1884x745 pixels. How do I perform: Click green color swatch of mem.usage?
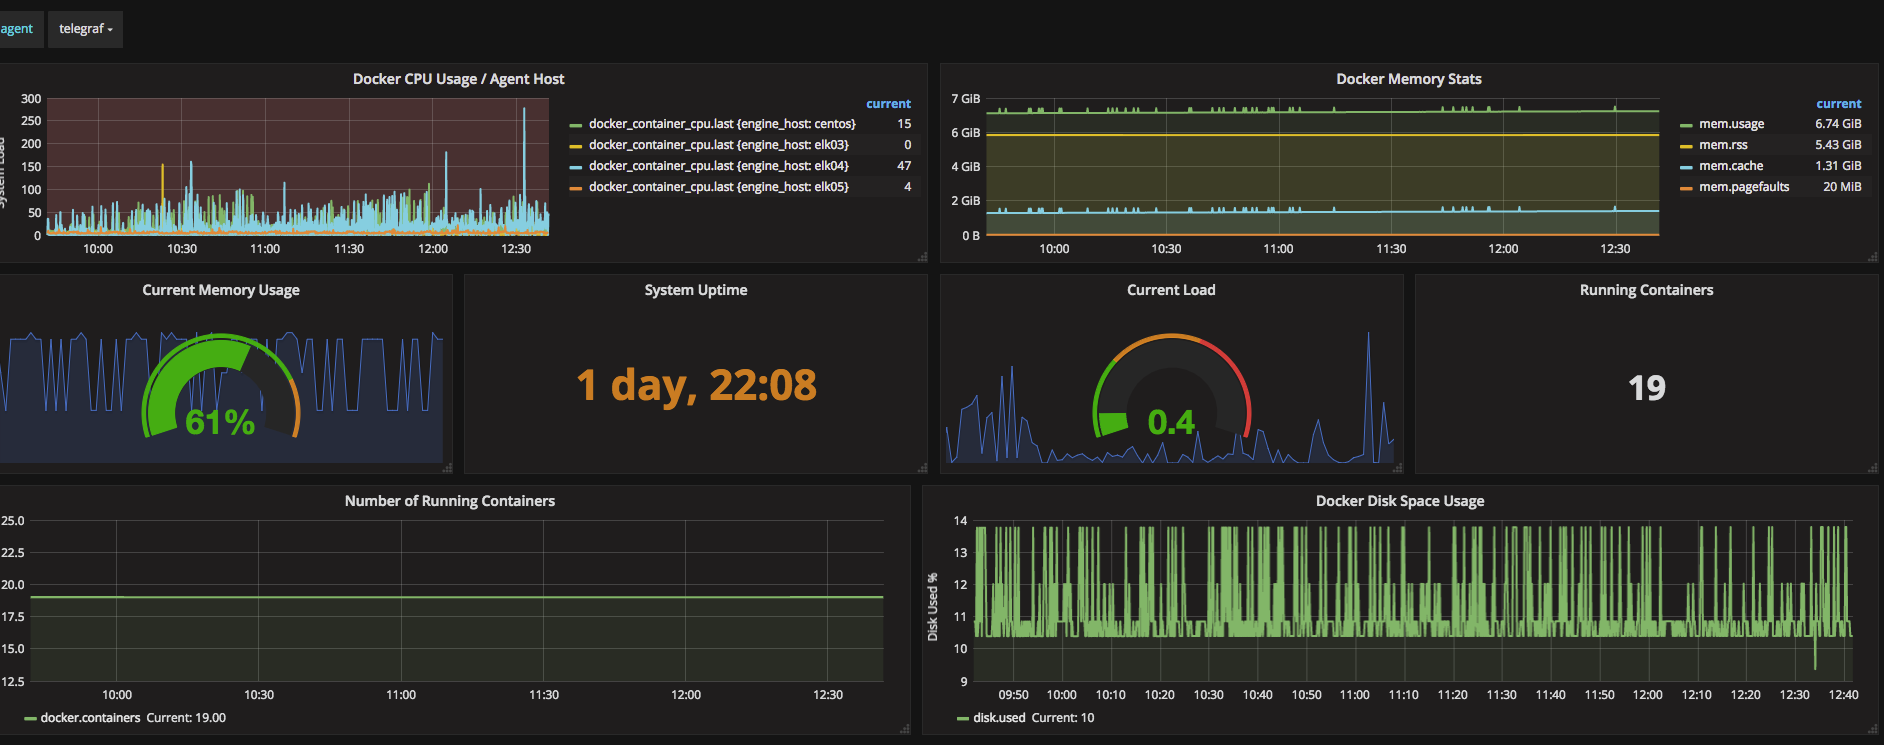pyautogui.click(x=1686, y=126)
